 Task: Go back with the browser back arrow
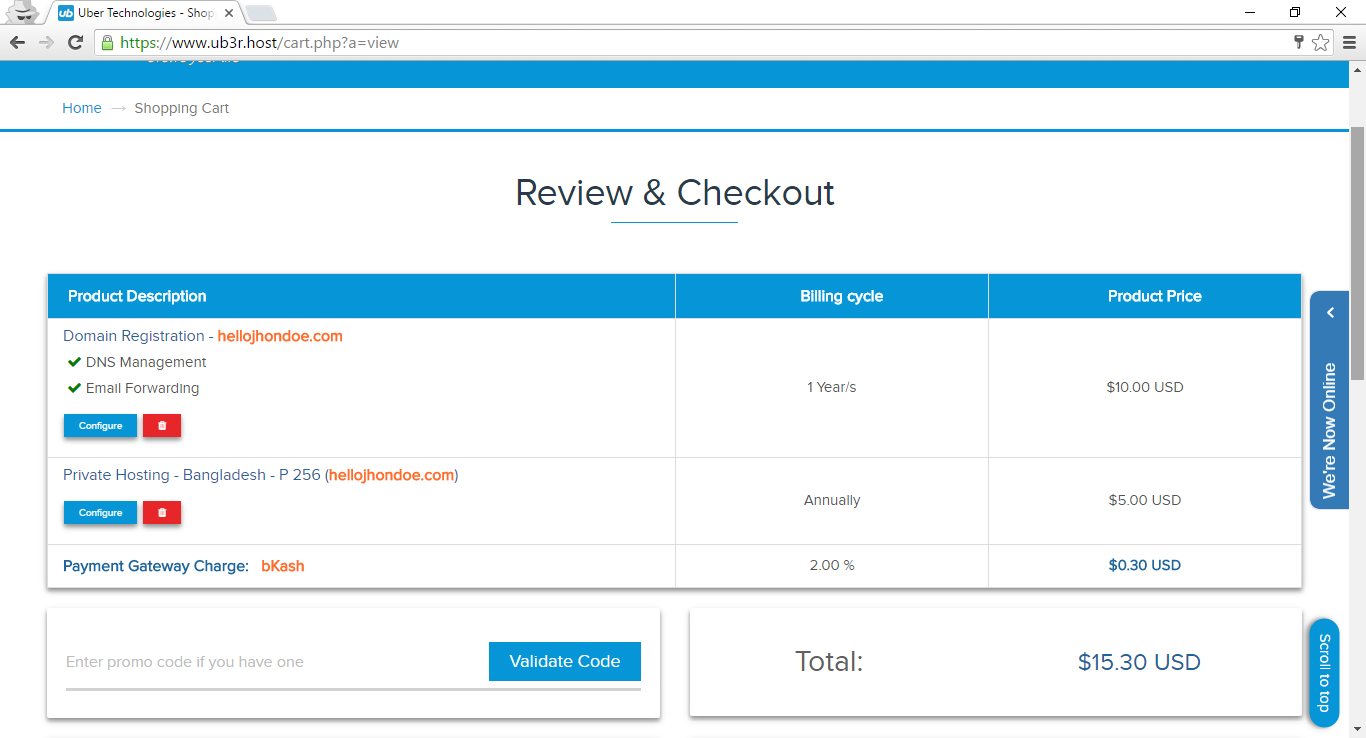coord(17,42)
